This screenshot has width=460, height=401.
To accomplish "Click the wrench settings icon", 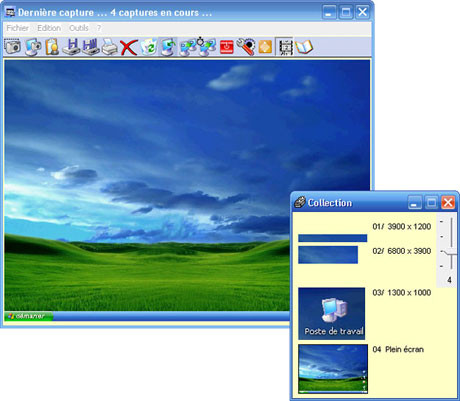I will (x=246, y=47).
